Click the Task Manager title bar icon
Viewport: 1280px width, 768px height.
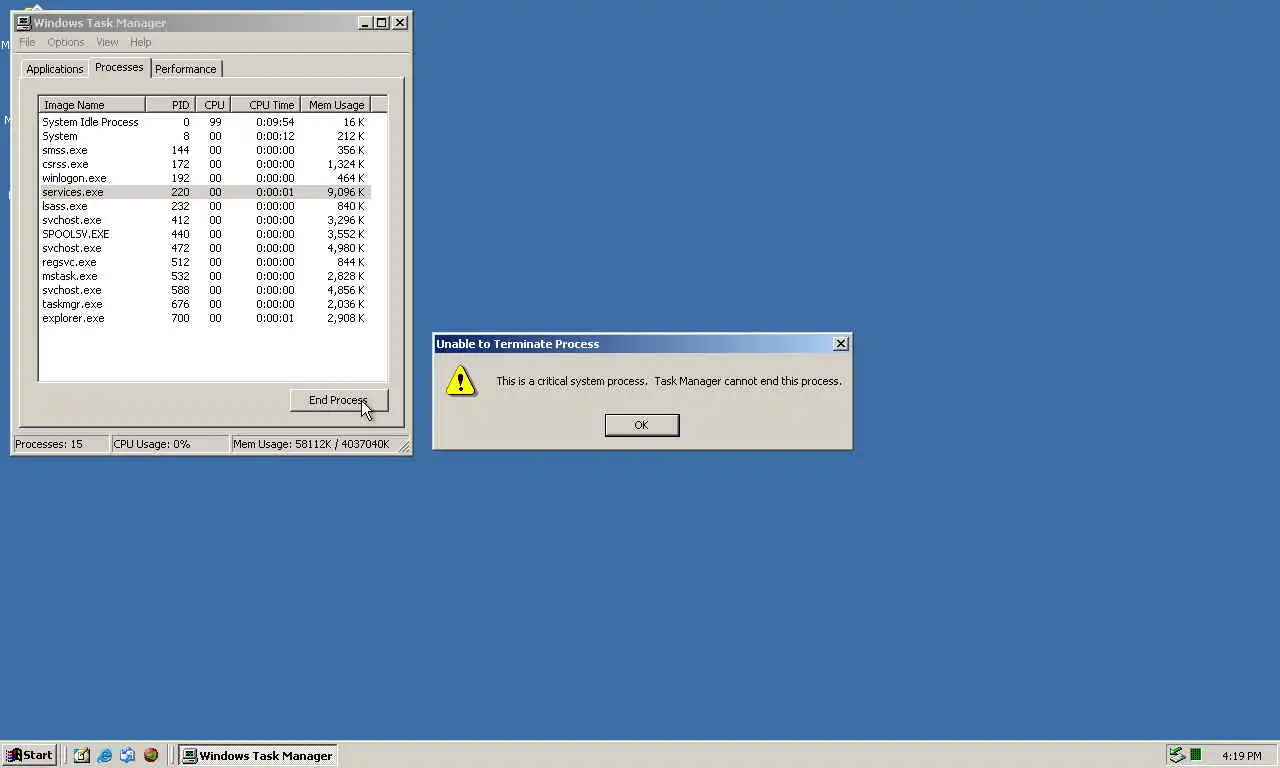pos(23,22)
